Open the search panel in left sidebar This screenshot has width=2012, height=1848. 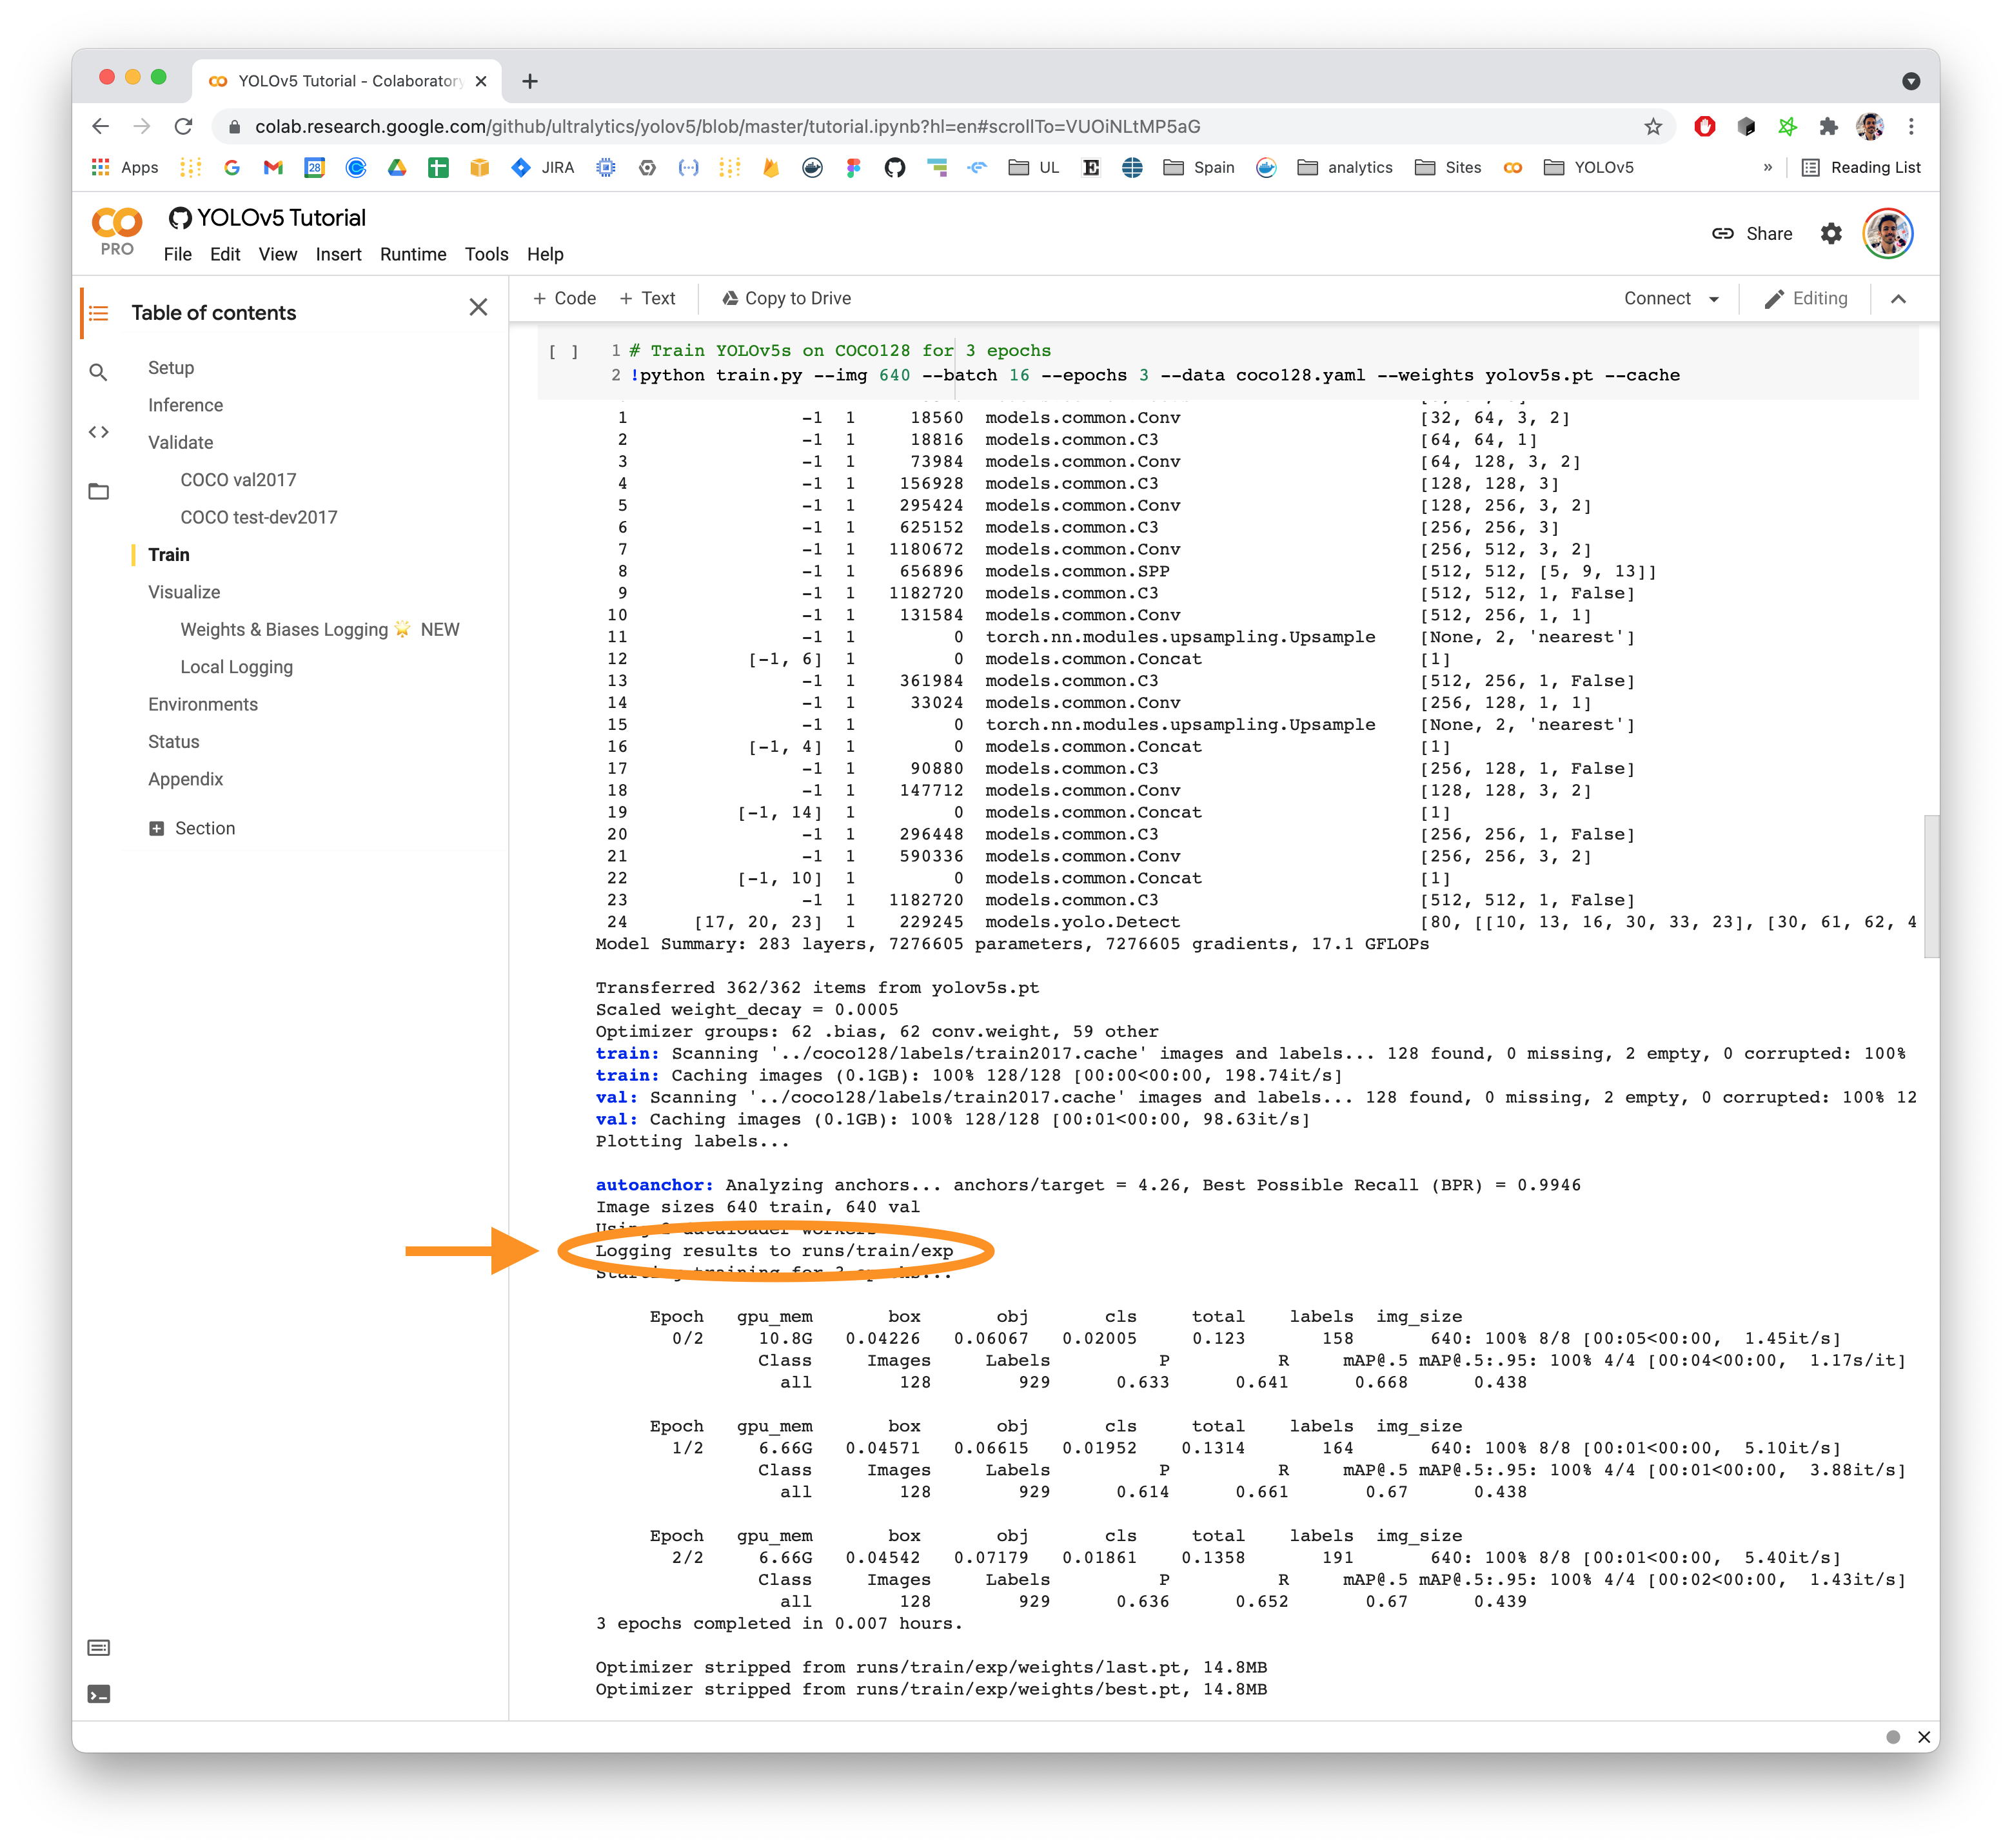[x=98, y=373]
